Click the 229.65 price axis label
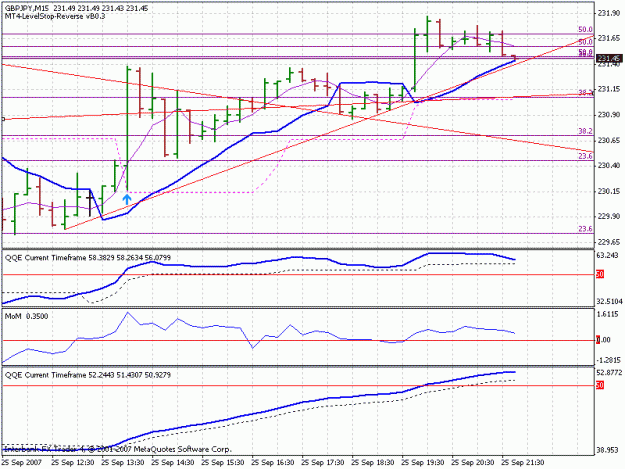625x469 pixels. tap(609, 242)
